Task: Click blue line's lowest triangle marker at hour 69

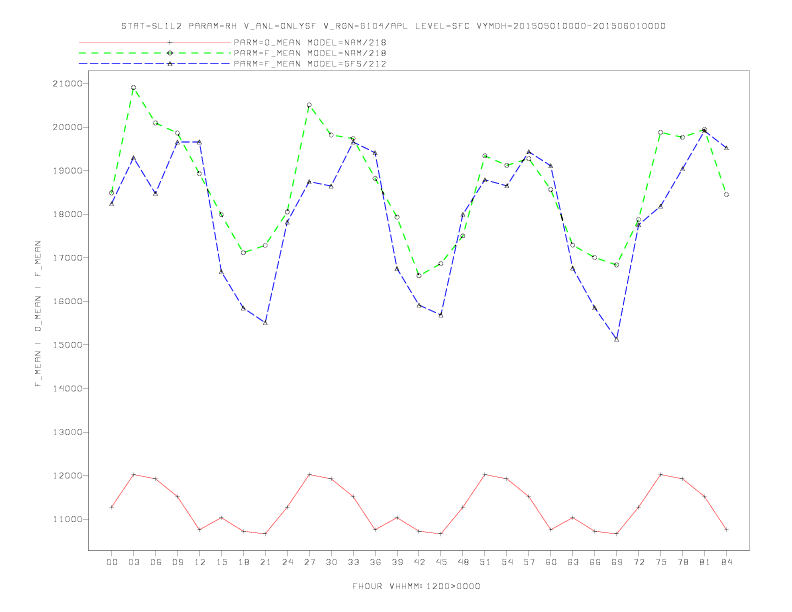Action: click(616, 339)
